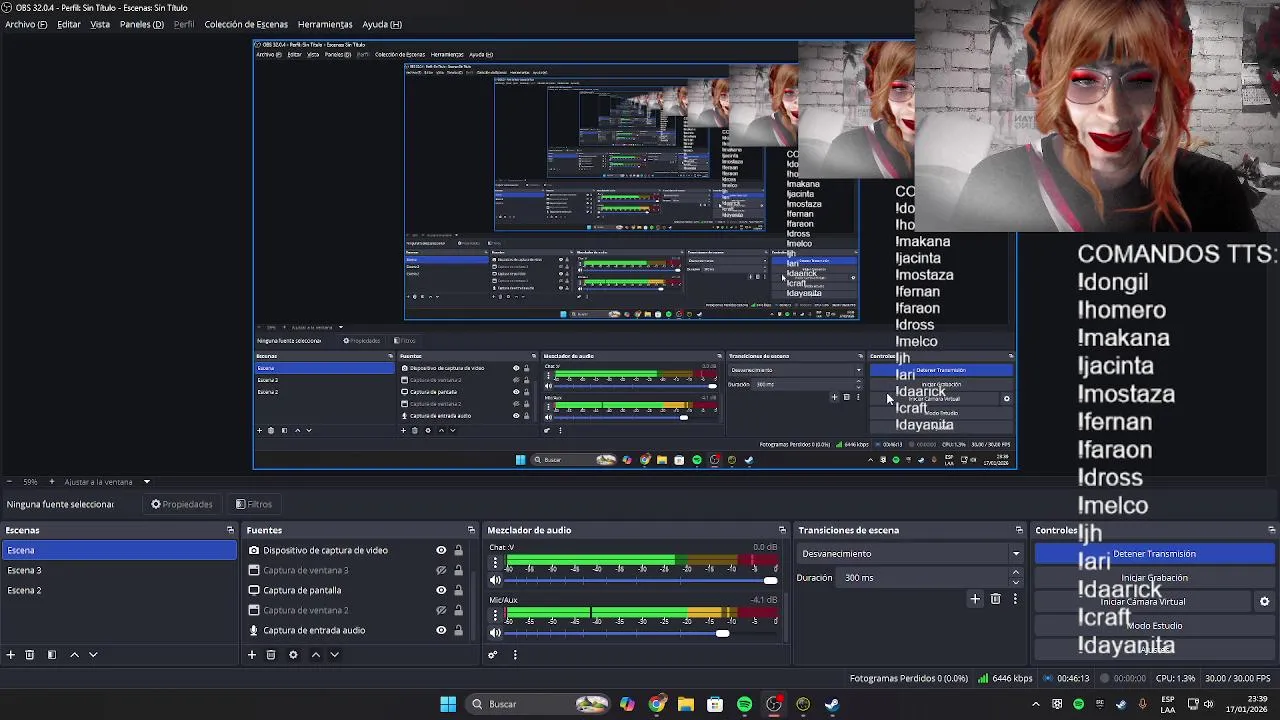Toggle lock on Captura de ventana 3
Viewport: 1280px width, 720px height.
pyautogui.click(x=459, y=570)
